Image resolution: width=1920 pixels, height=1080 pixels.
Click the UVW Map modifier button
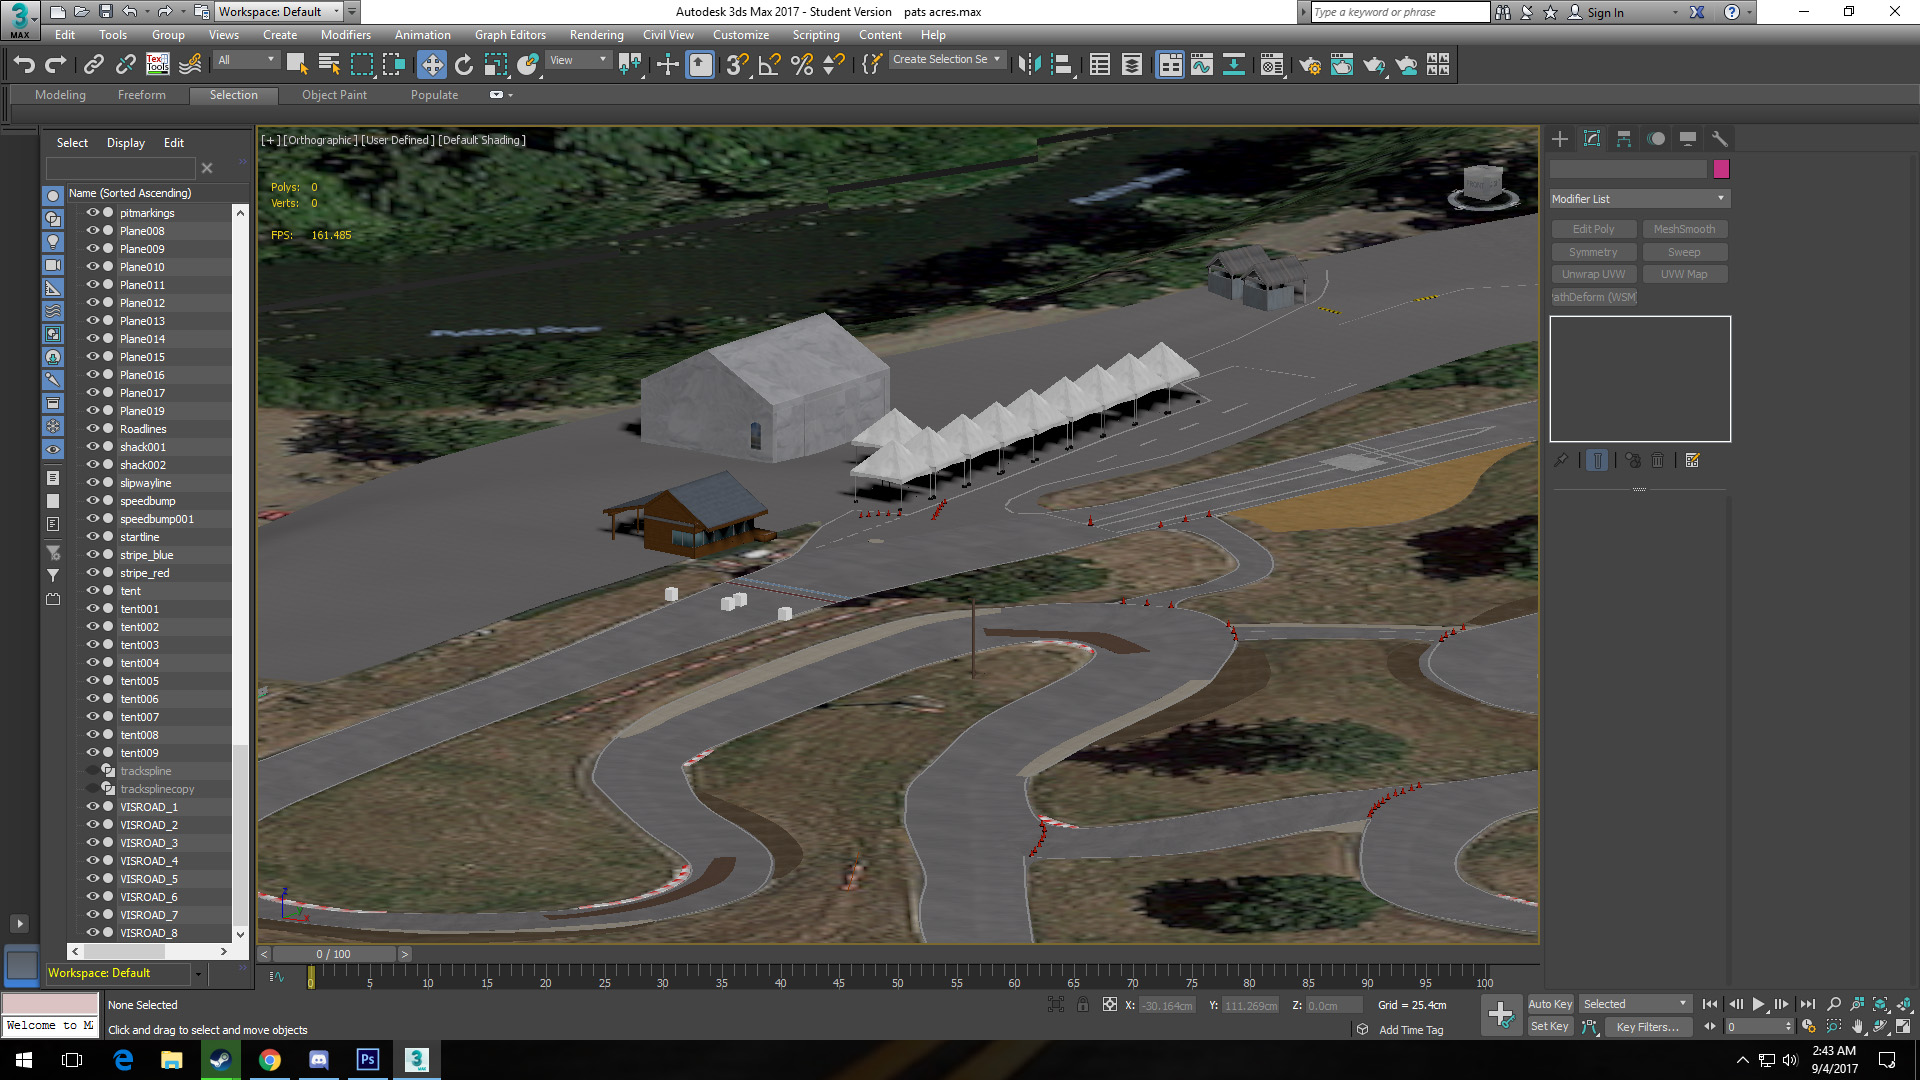[x=1684, y=274]
